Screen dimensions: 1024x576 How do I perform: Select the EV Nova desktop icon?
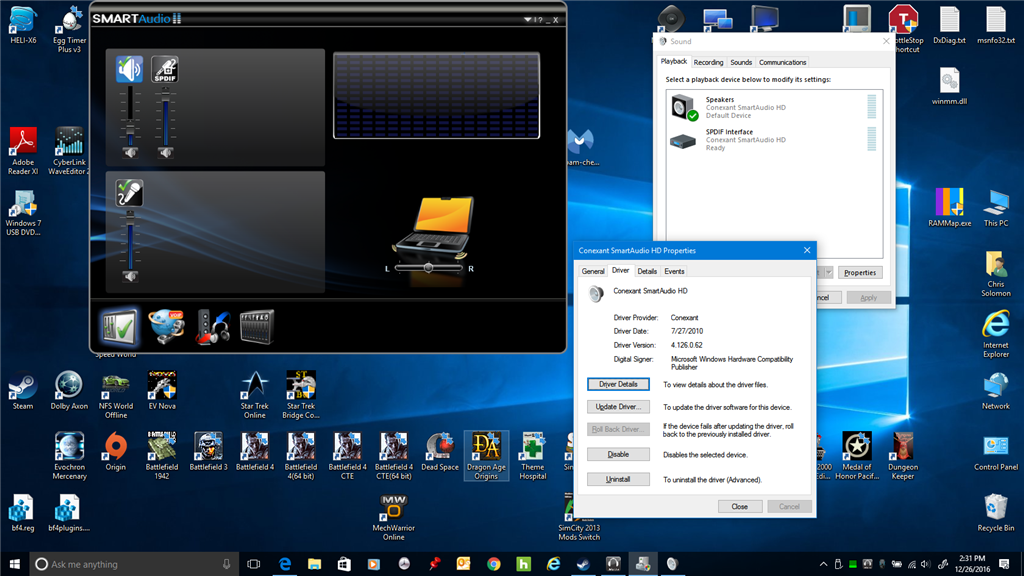pyautogui.click(x=162, y=390)
